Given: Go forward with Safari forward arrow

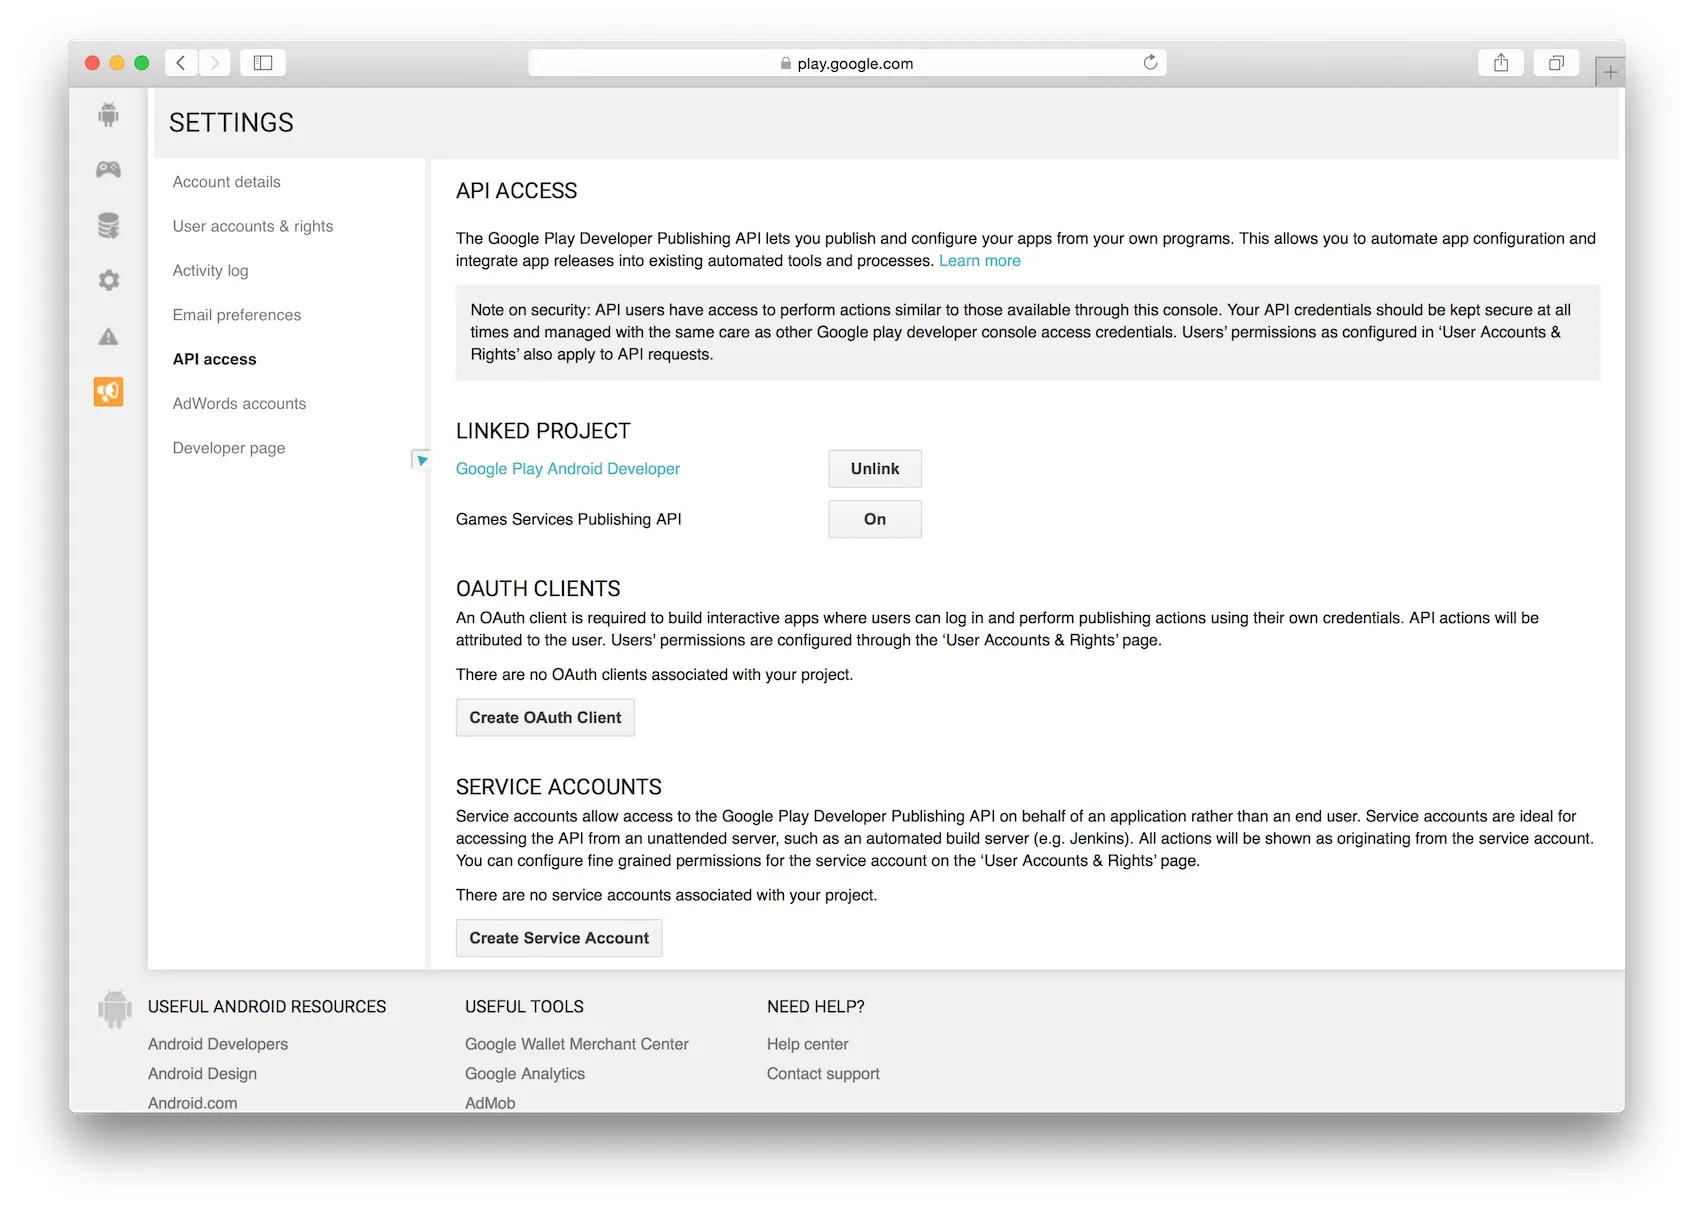Looking at the screenshot, I should click(x=214, y=63).
